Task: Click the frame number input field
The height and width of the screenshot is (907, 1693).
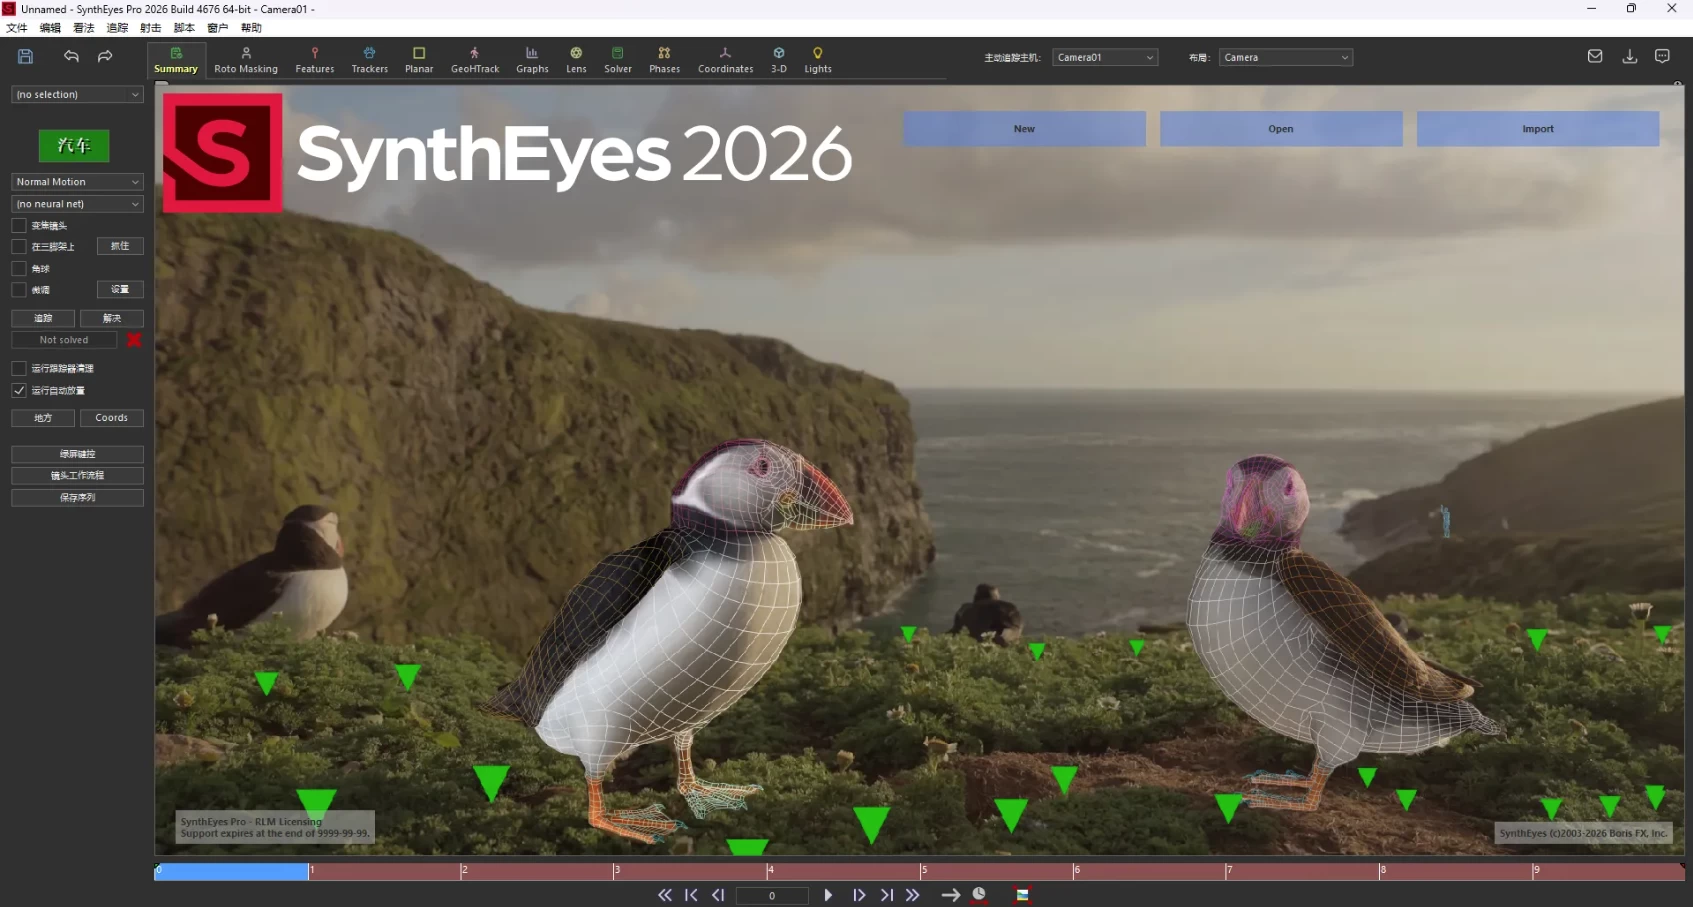Action: click(772, 896)
